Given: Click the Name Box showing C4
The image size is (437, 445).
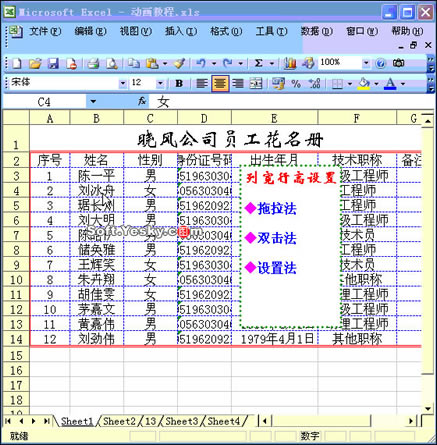Looking at the screenshot, I should (44, 102).
